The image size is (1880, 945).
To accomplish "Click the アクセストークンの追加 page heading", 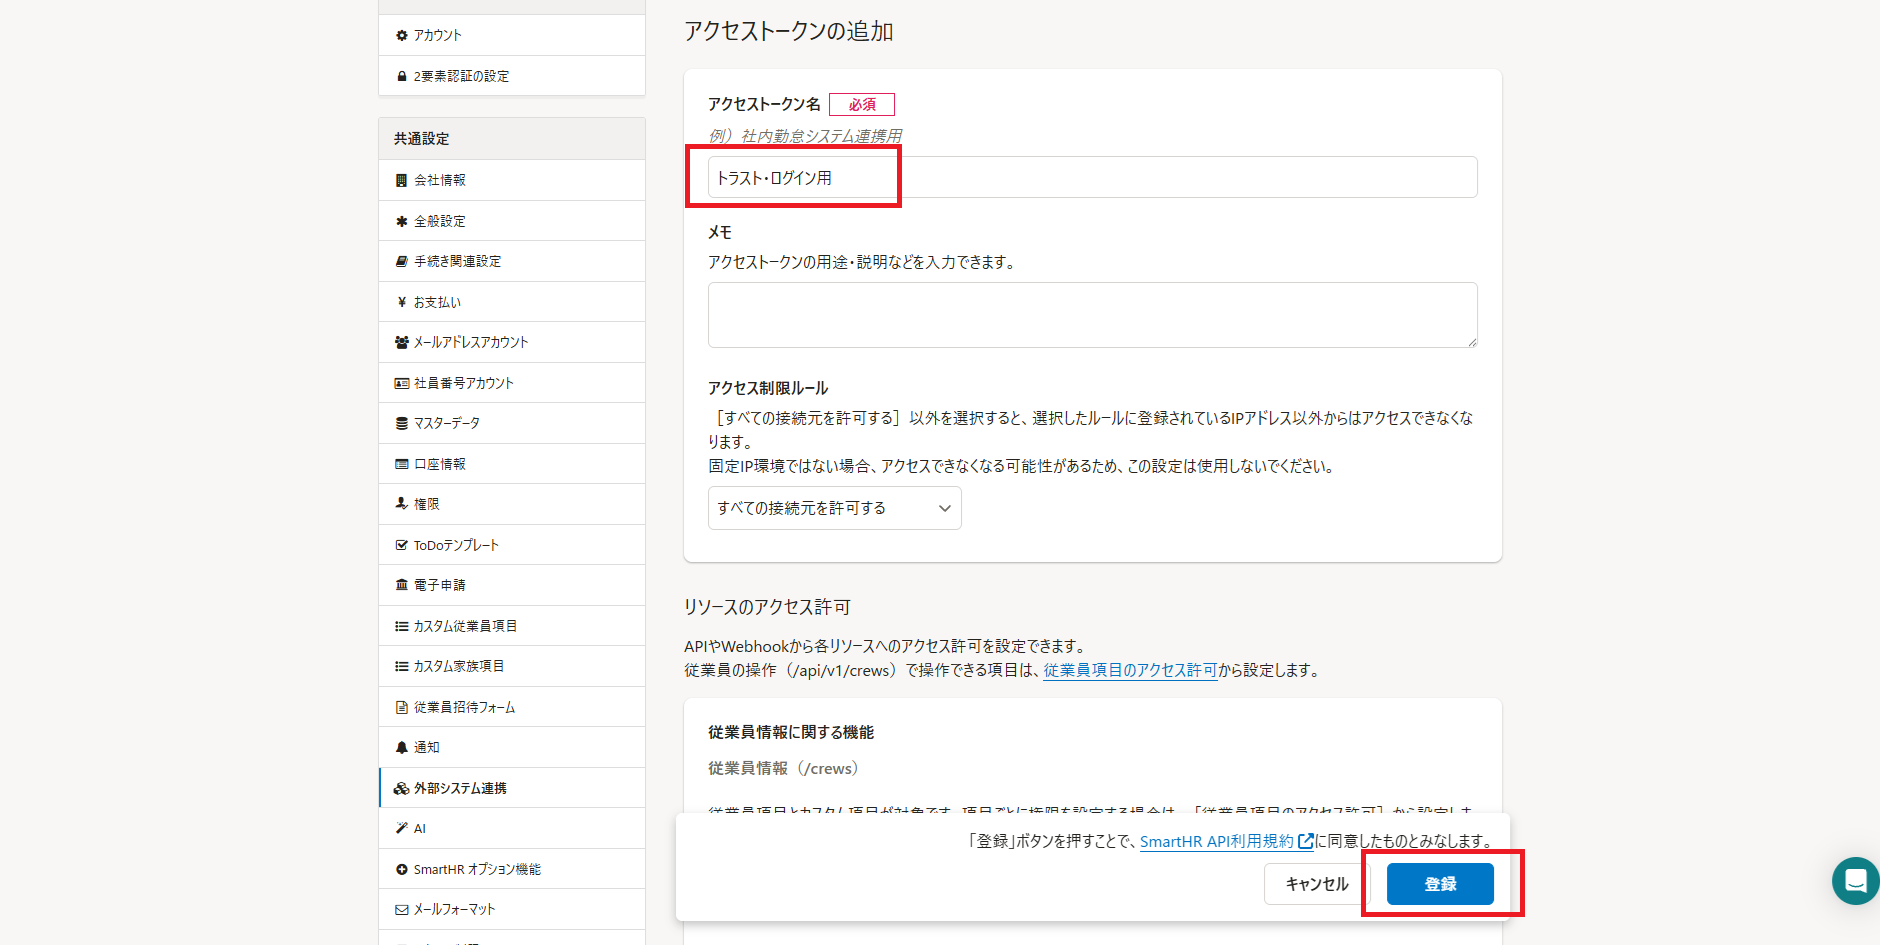I will (789, 31).
